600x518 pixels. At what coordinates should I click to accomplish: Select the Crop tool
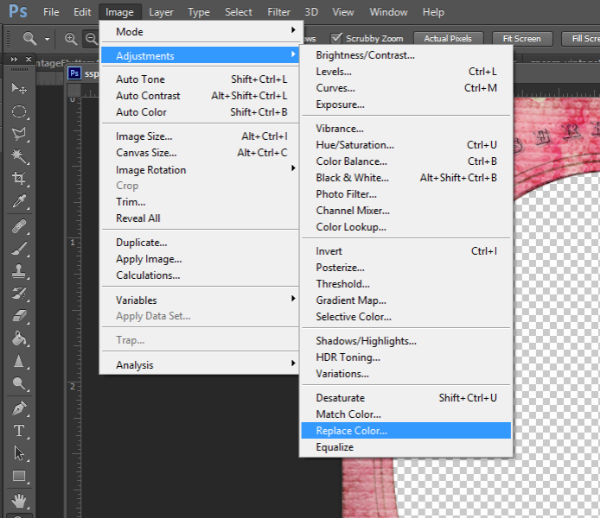[x=19, y=178]
